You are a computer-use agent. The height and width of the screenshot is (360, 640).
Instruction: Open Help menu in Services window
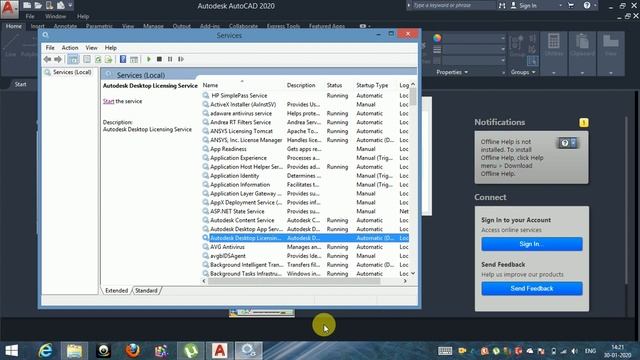(111, 48)
